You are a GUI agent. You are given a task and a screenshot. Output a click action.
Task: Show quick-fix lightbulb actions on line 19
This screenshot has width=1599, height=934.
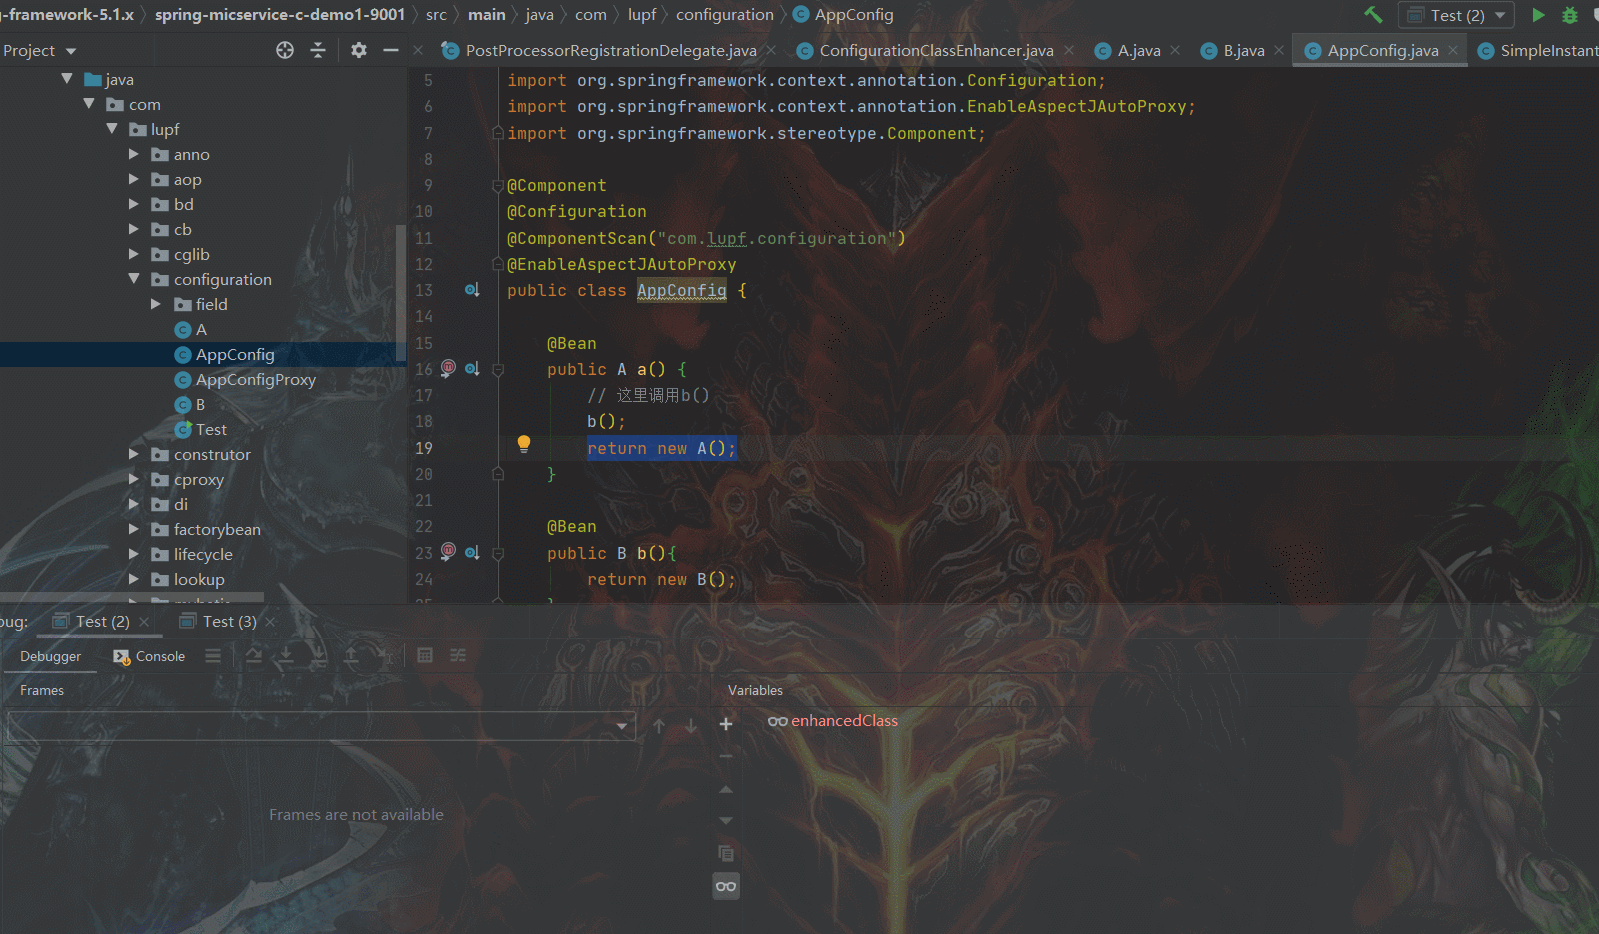523,444
